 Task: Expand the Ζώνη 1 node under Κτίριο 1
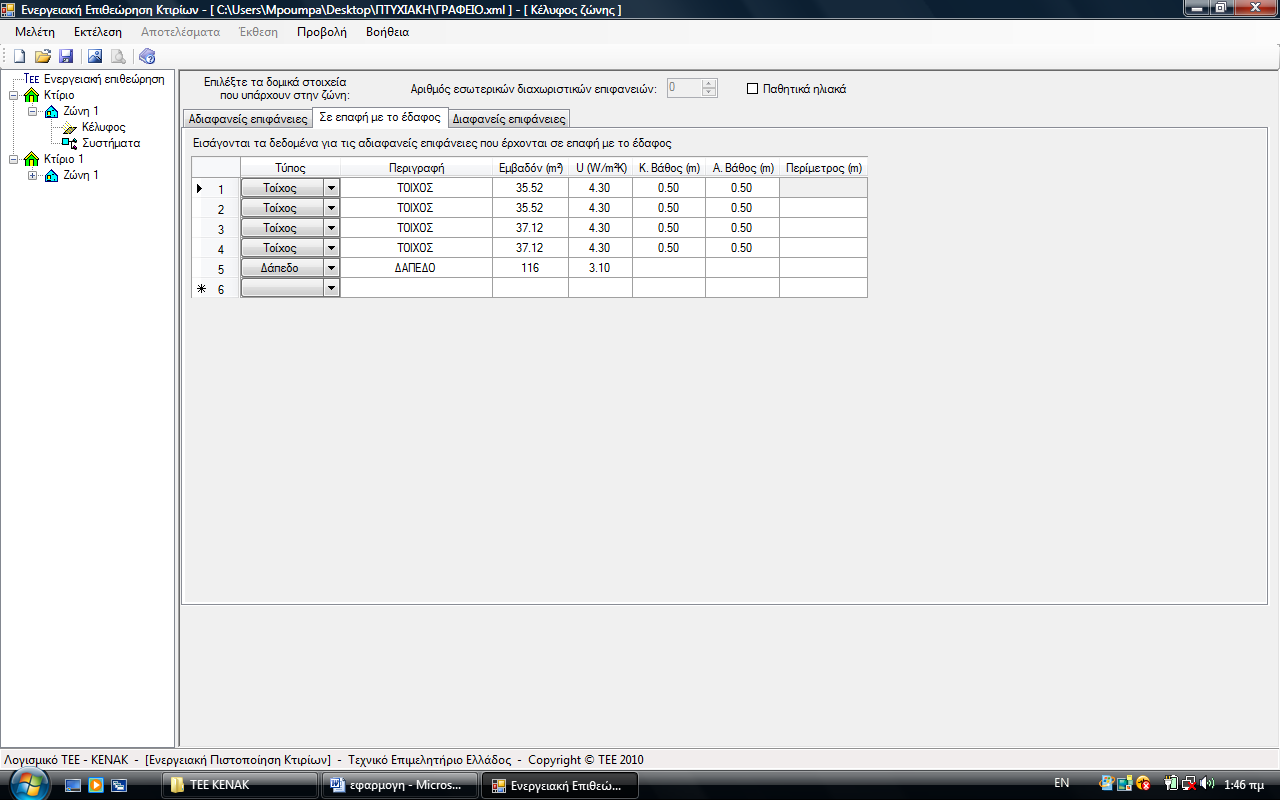(x=33, y=175)
